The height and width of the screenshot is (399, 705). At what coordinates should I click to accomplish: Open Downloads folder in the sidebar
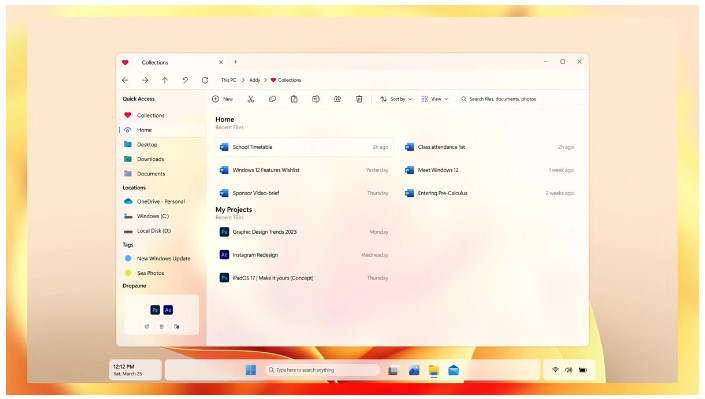[161, 159]
